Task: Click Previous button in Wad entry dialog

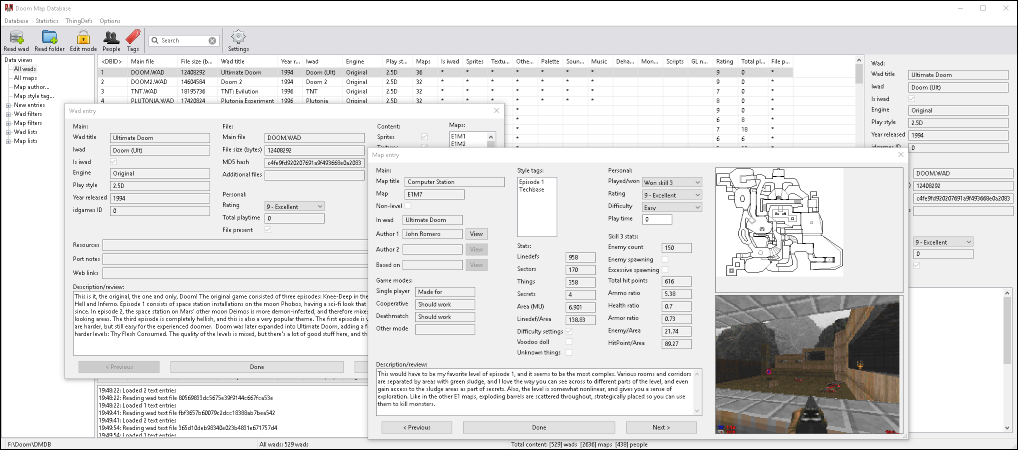Action: click(119, 367)
